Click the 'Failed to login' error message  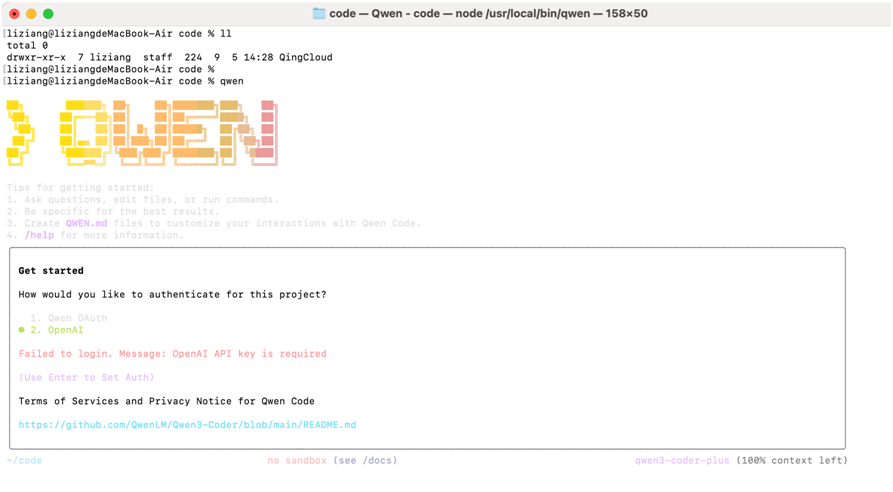[173, 354]
